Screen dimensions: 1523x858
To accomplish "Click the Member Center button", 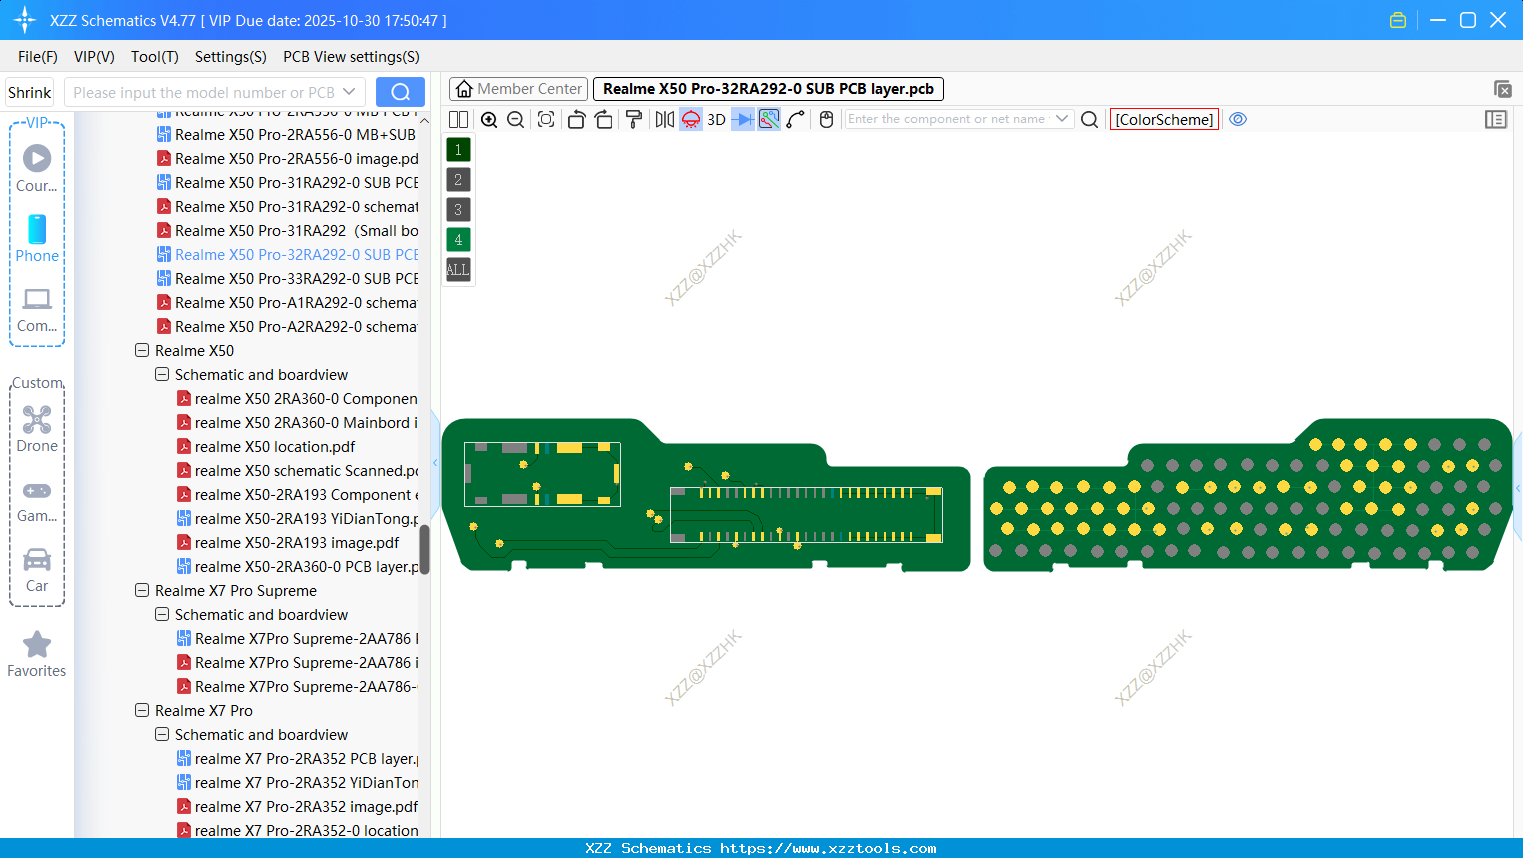I will point(517,88).
